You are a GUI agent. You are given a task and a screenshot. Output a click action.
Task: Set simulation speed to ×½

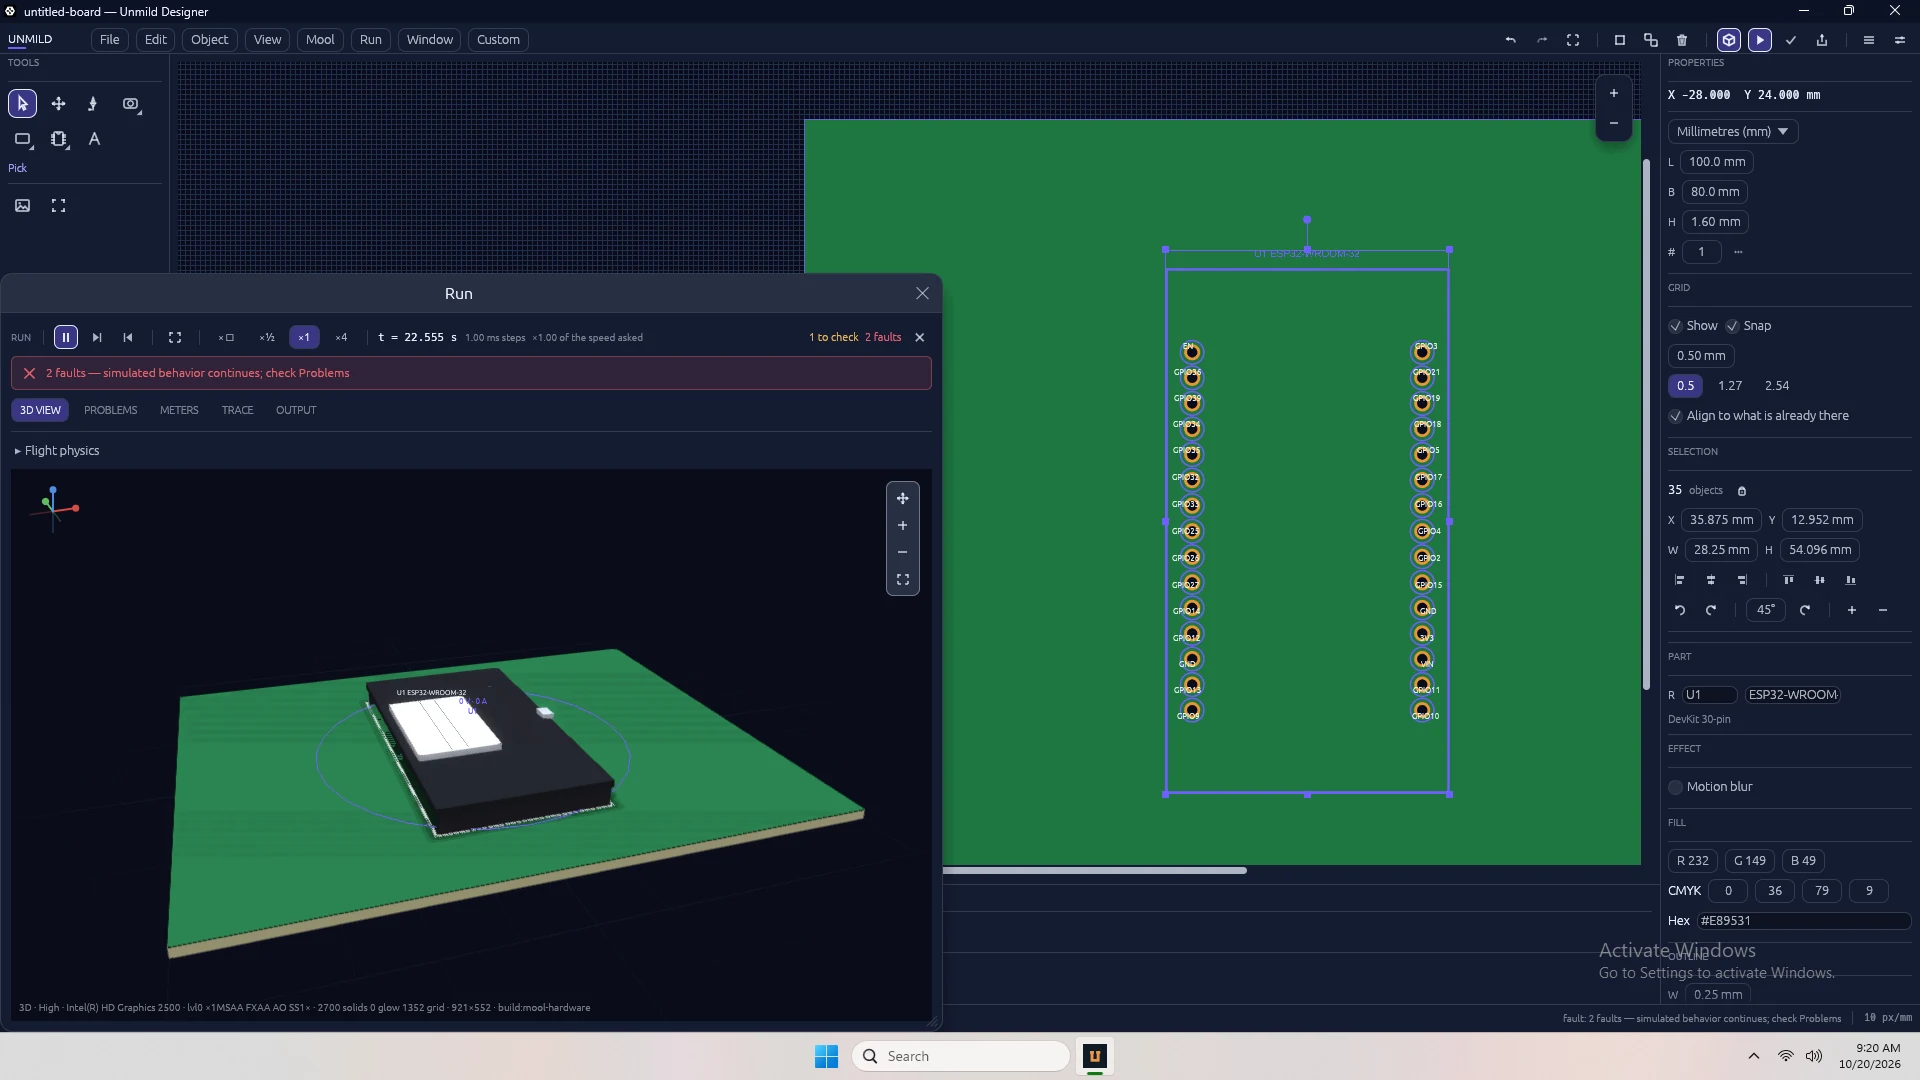(x=267, y=338)
